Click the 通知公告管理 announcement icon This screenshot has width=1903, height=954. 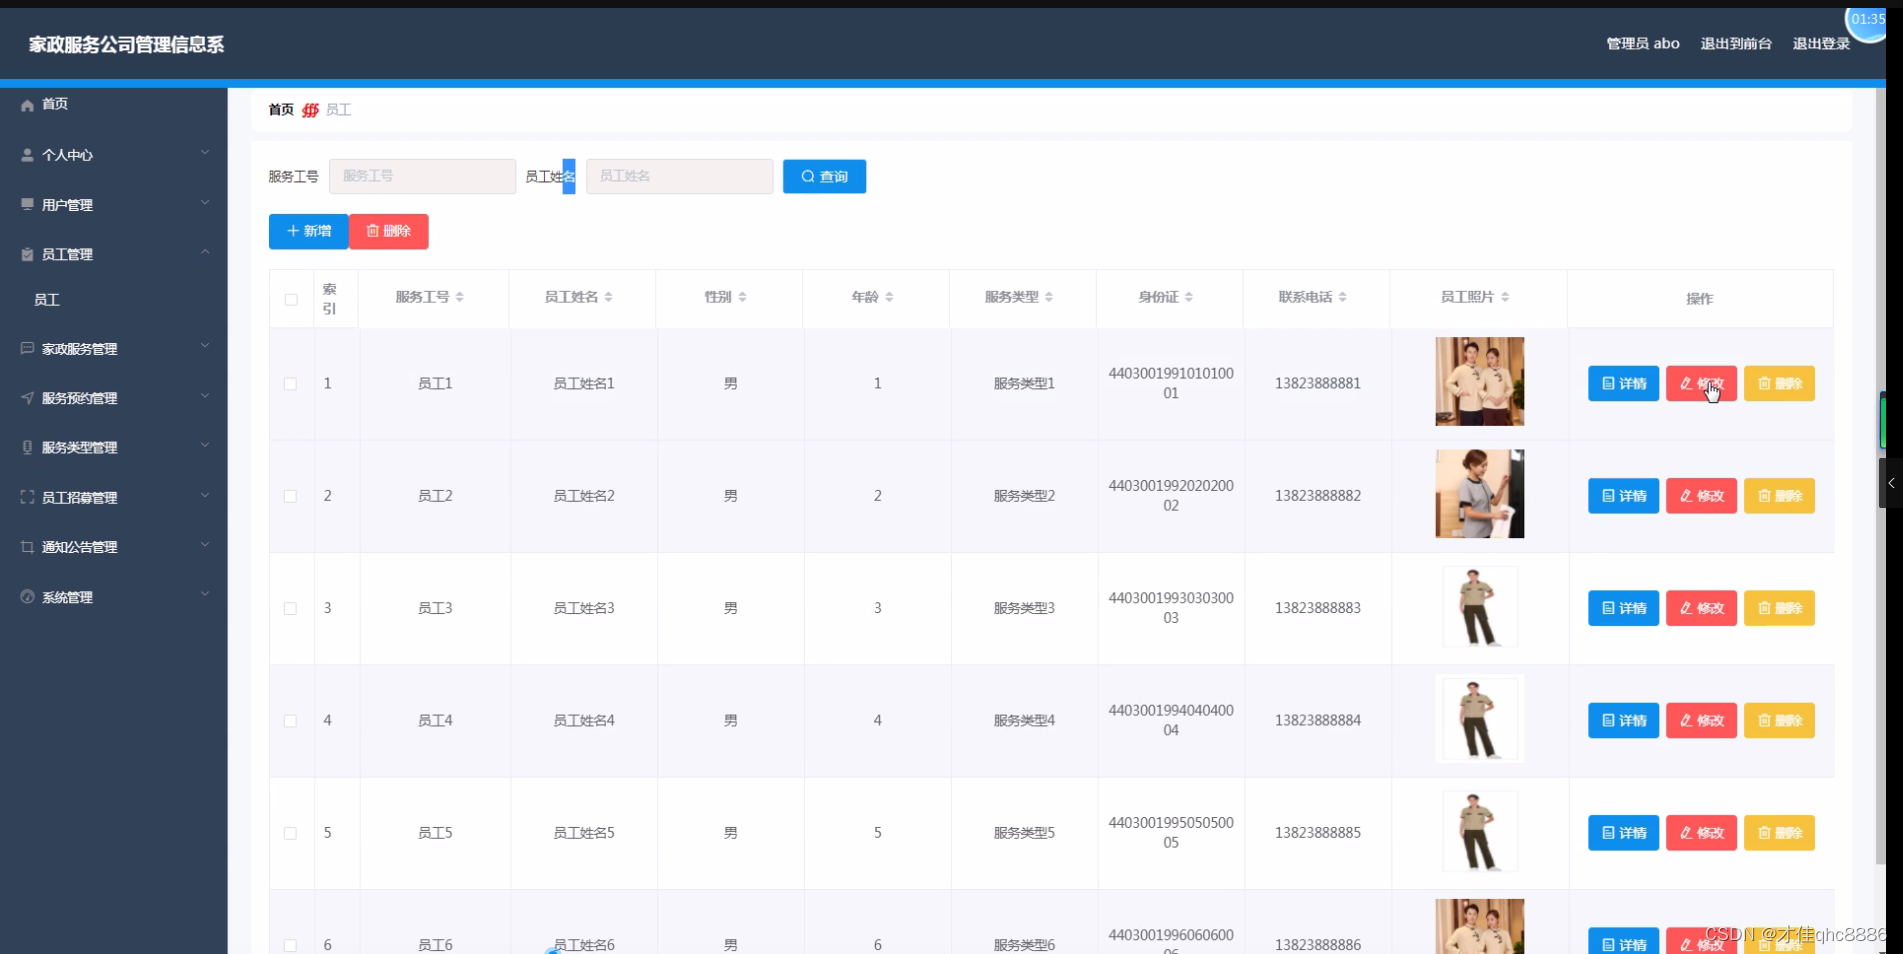tap(27, 546)
